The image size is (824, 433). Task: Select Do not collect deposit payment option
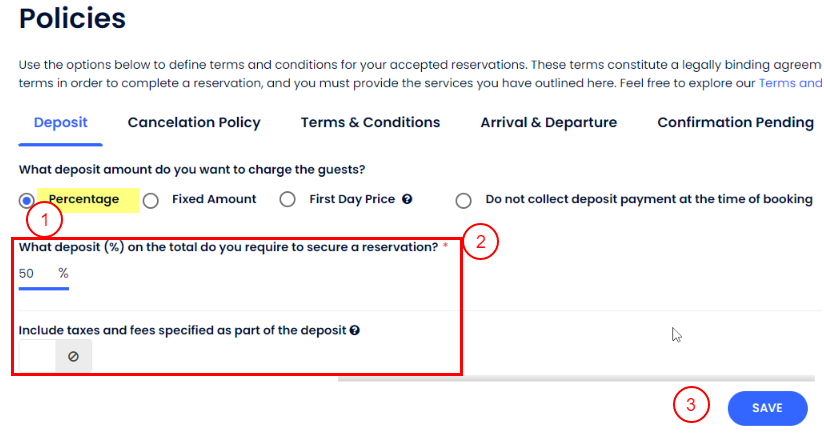coord(464,200)
